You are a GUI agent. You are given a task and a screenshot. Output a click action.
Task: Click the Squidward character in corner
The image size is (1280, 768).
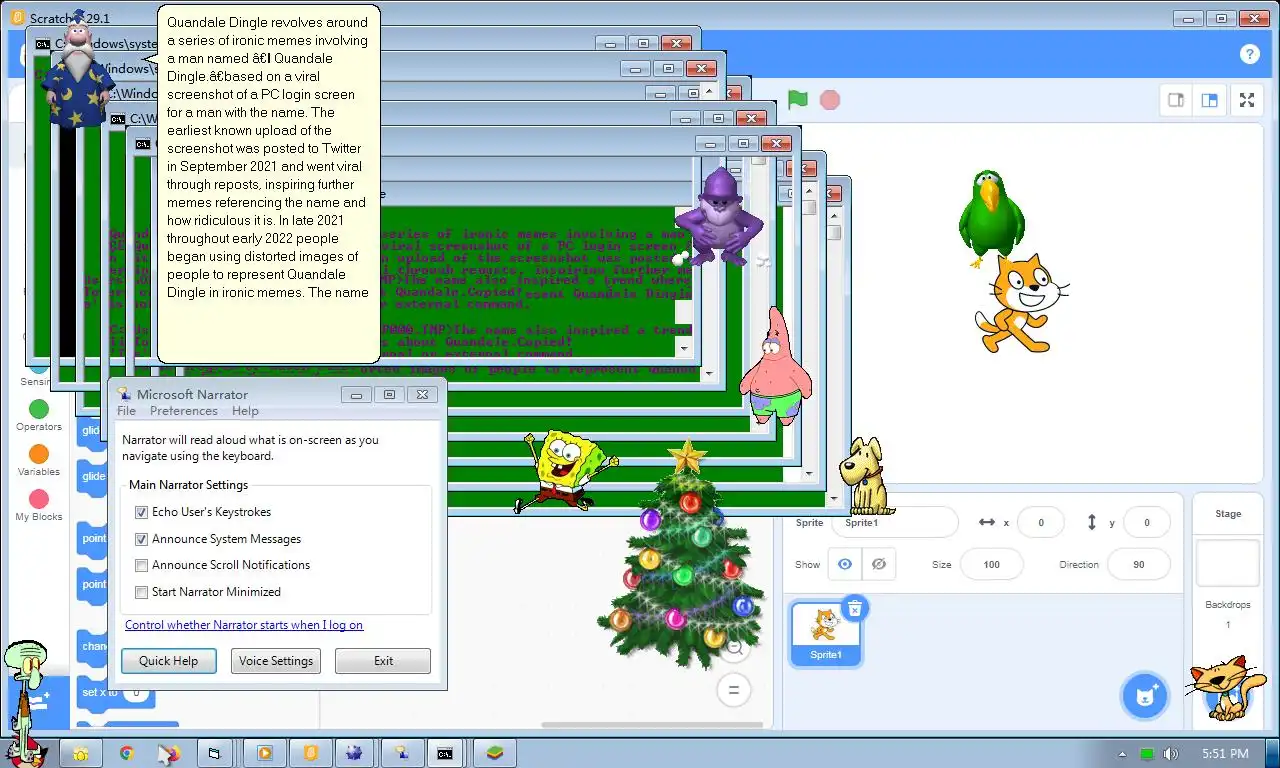point(24,702)
